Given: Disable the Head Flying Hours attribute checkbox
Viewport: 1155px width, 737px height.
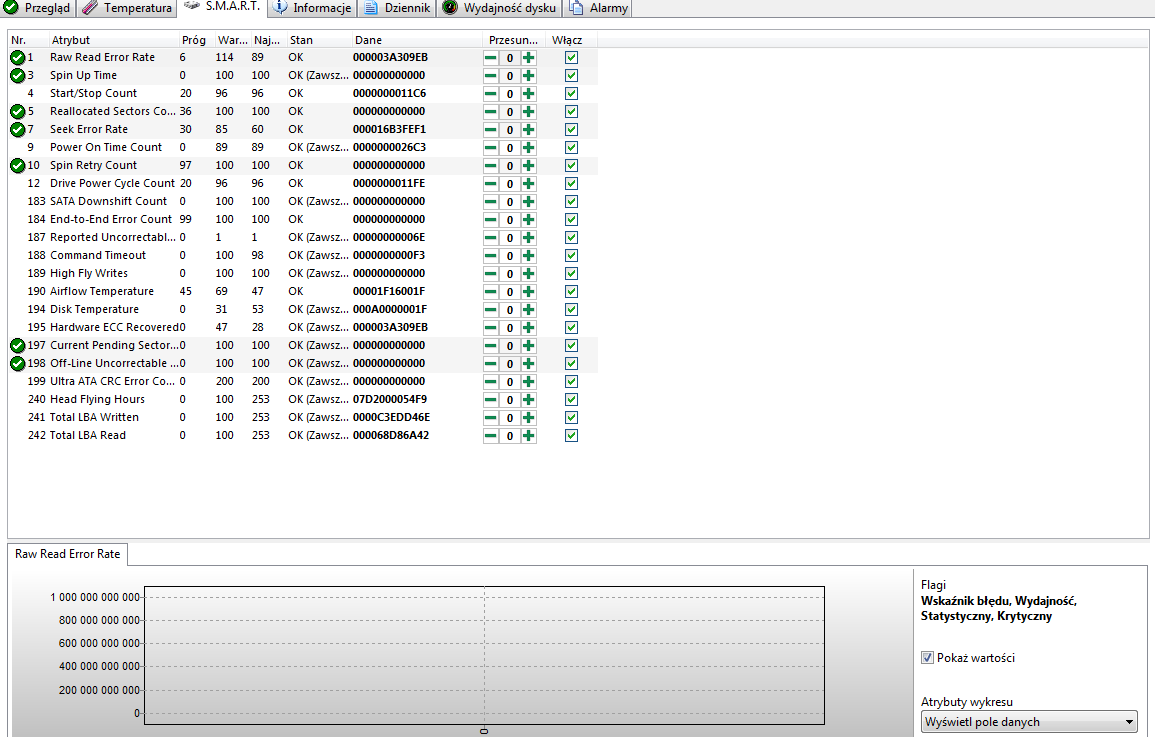Looking at the screenshot, I should tap(571, 400).
